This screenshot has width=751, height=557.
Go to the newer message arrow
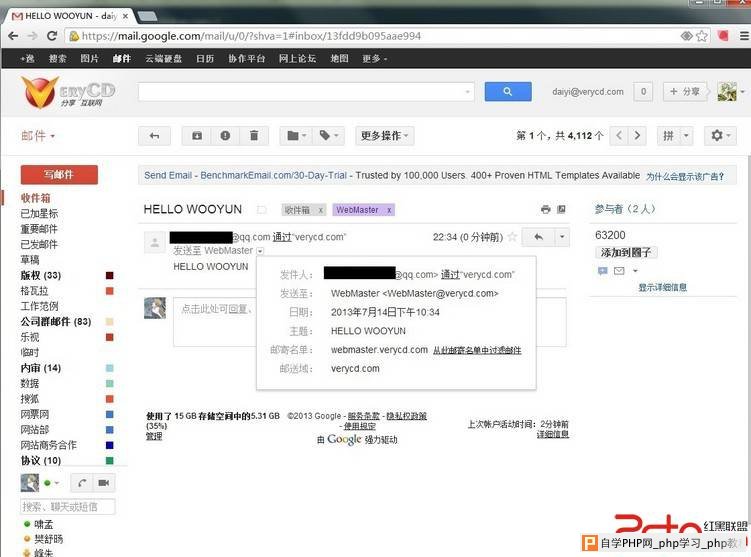pos(619,136)
